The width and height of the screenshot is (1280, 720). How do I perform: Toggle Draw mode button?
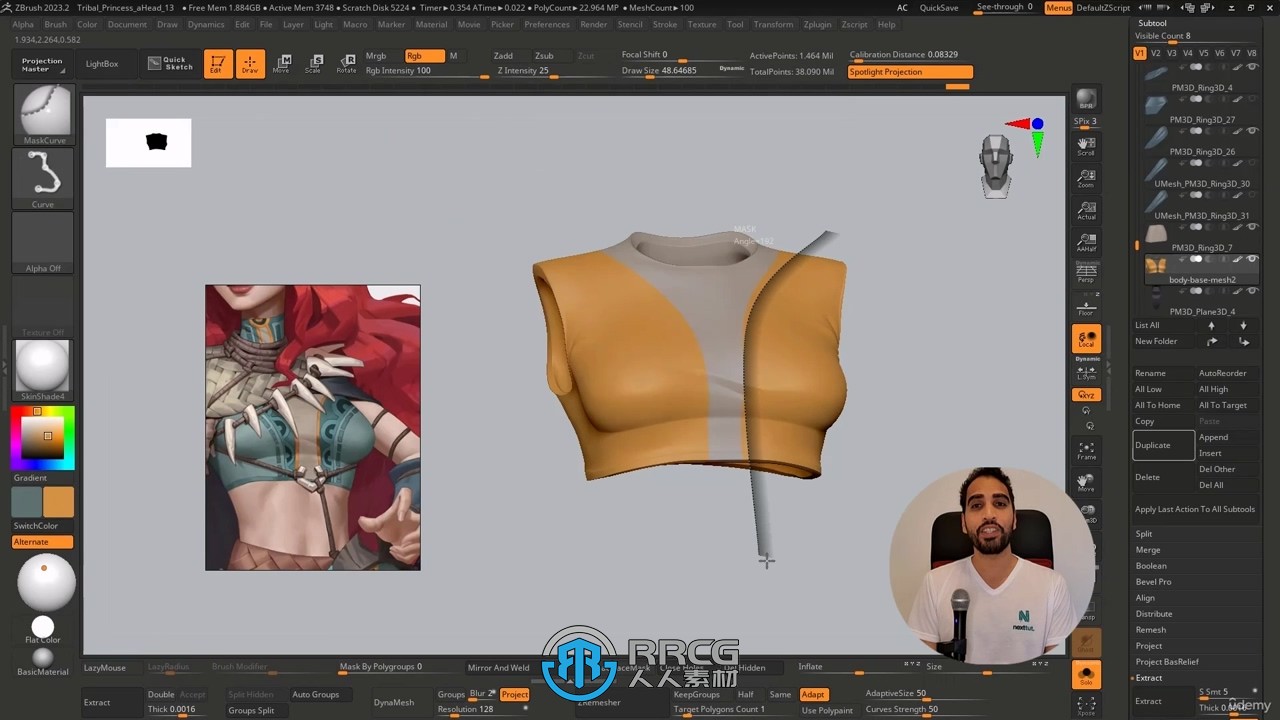pyautogui.click(x=250, y=64)
